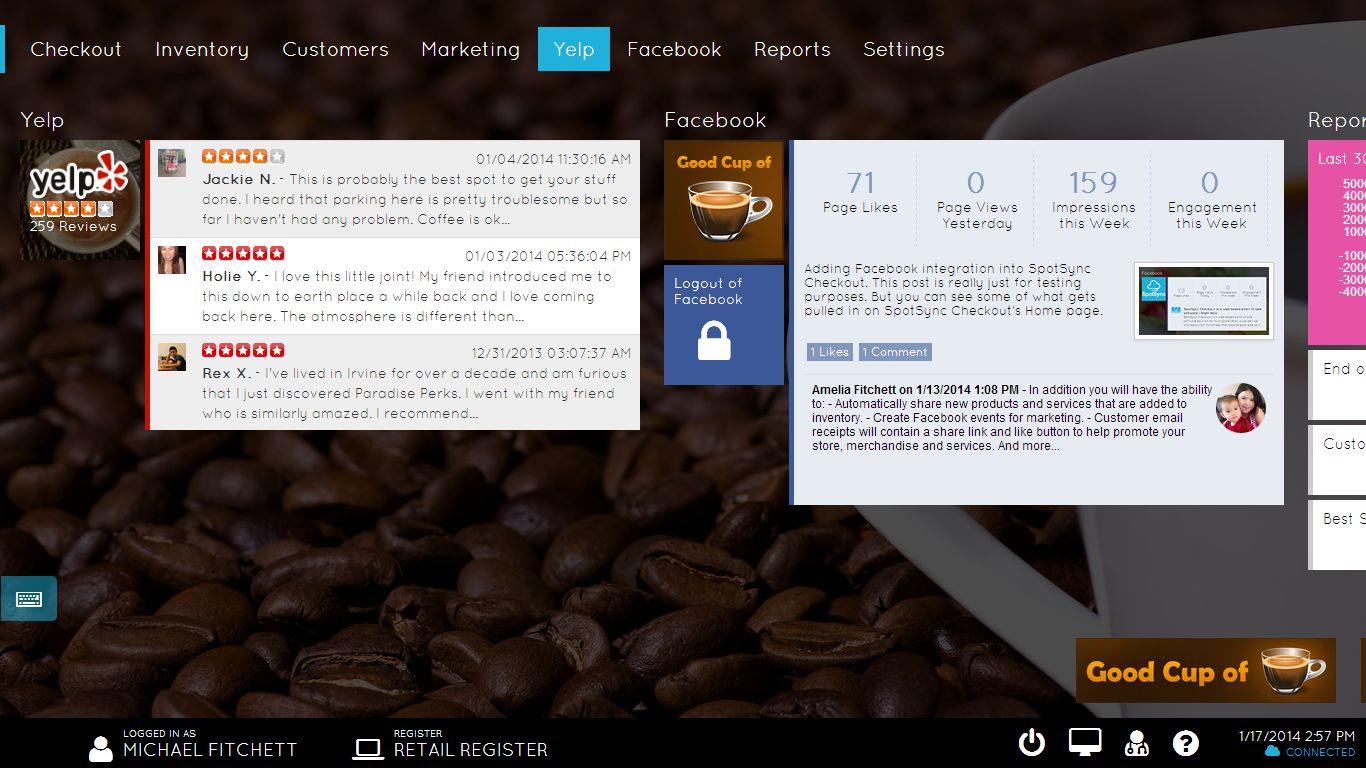Screen dimensions: 1366x768
Task: Click Holie Y.'s reviewer avatar
Action: tap(172, 260)
